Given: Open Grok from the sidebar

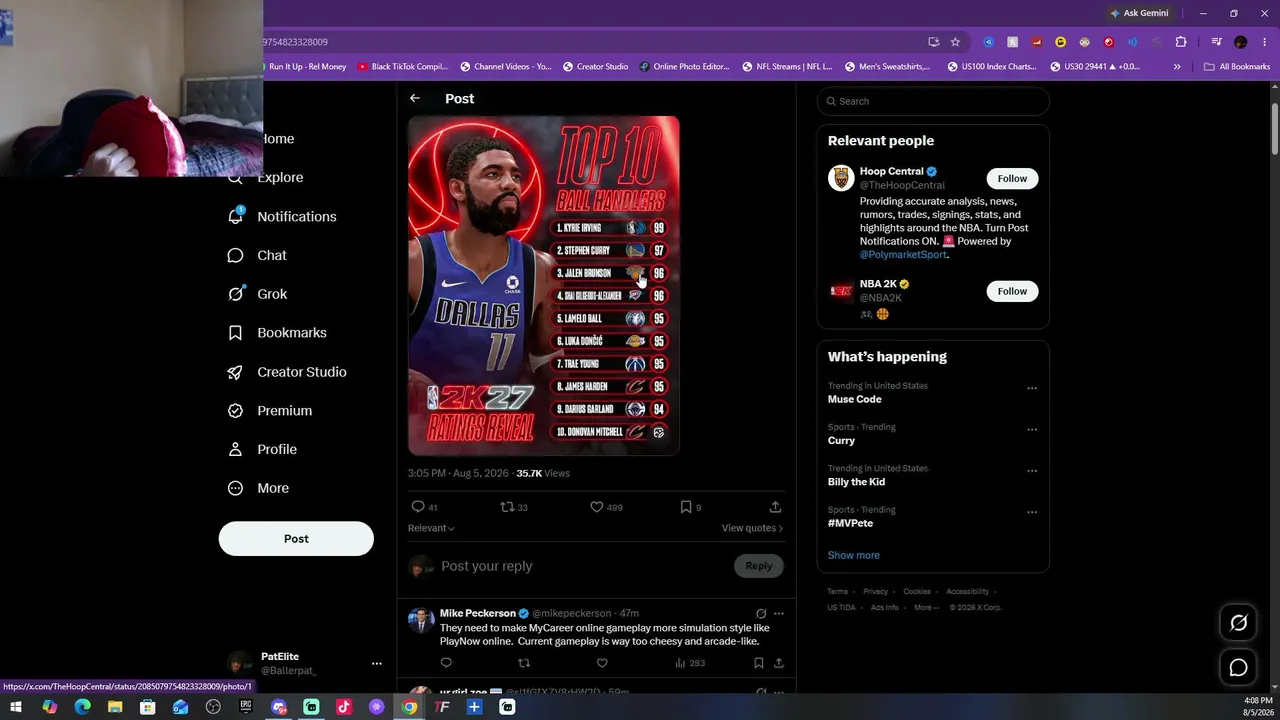Looking at the screenshot, I should 258,294.
